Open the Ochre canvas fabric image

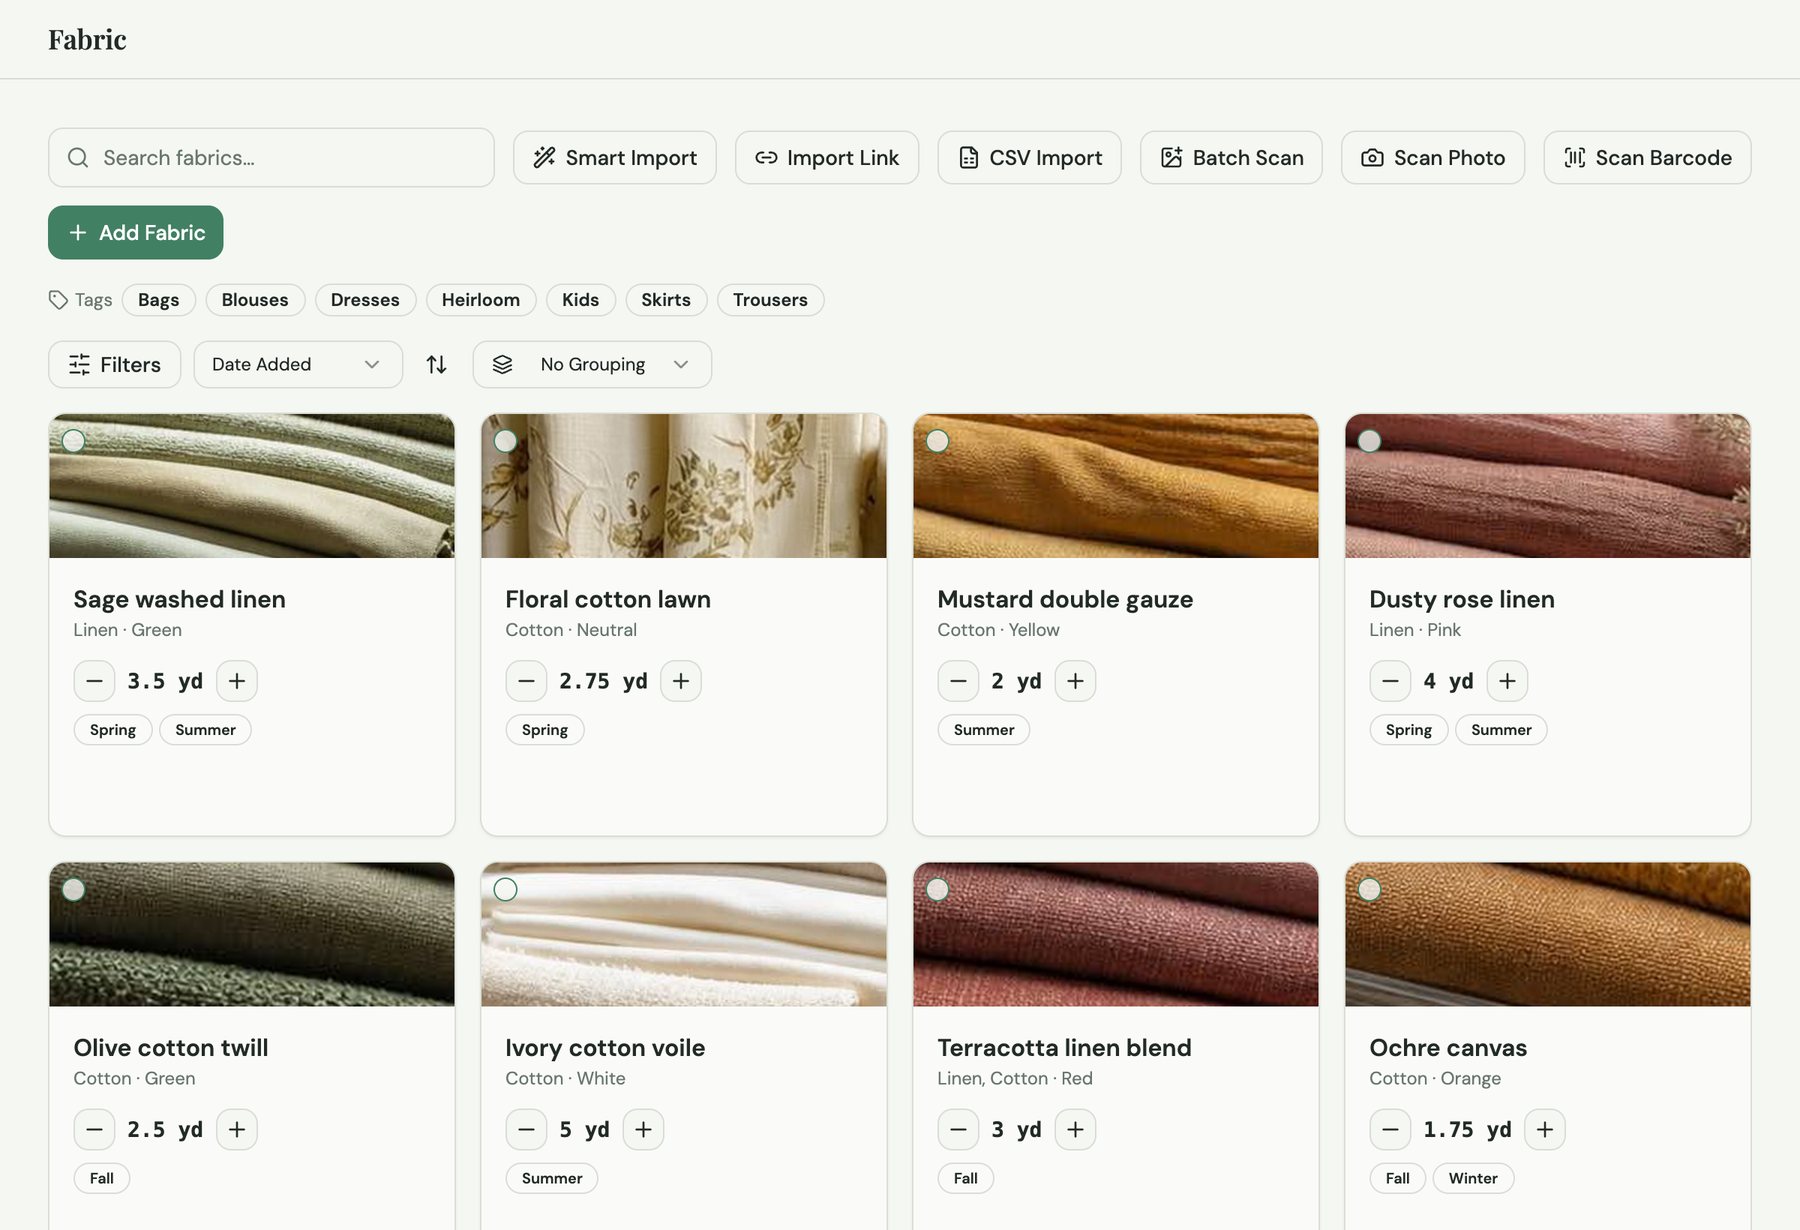coord(1548,934)
